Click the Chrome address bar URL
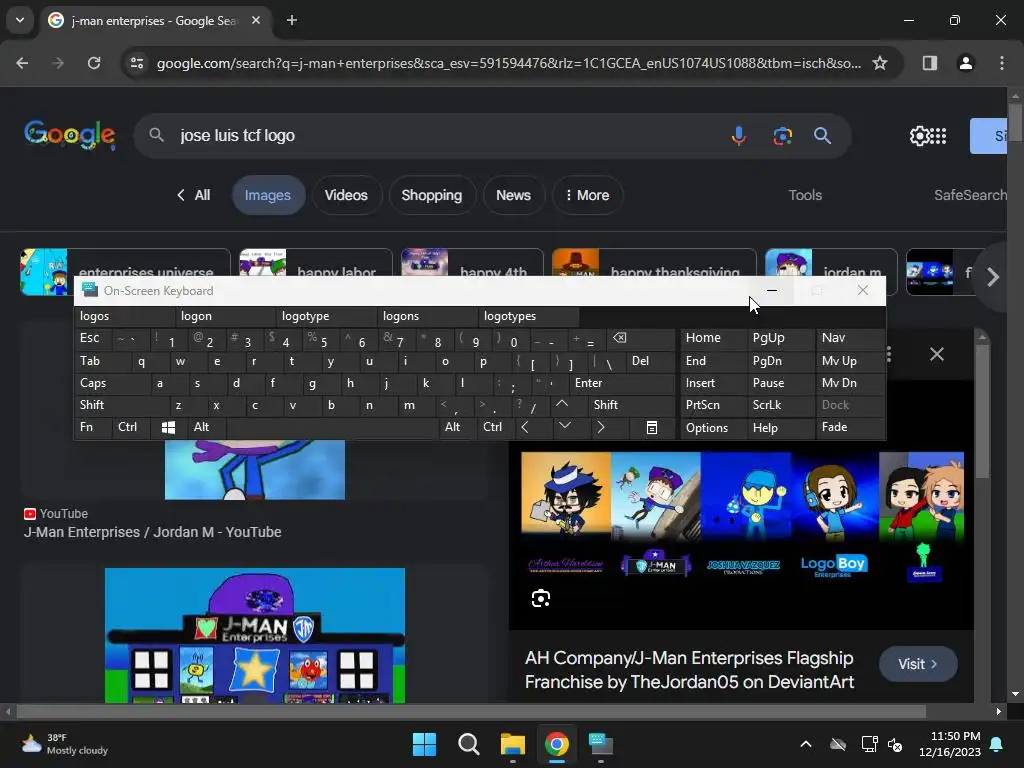This screenshot has width=1024, height=768. [509, 63]
